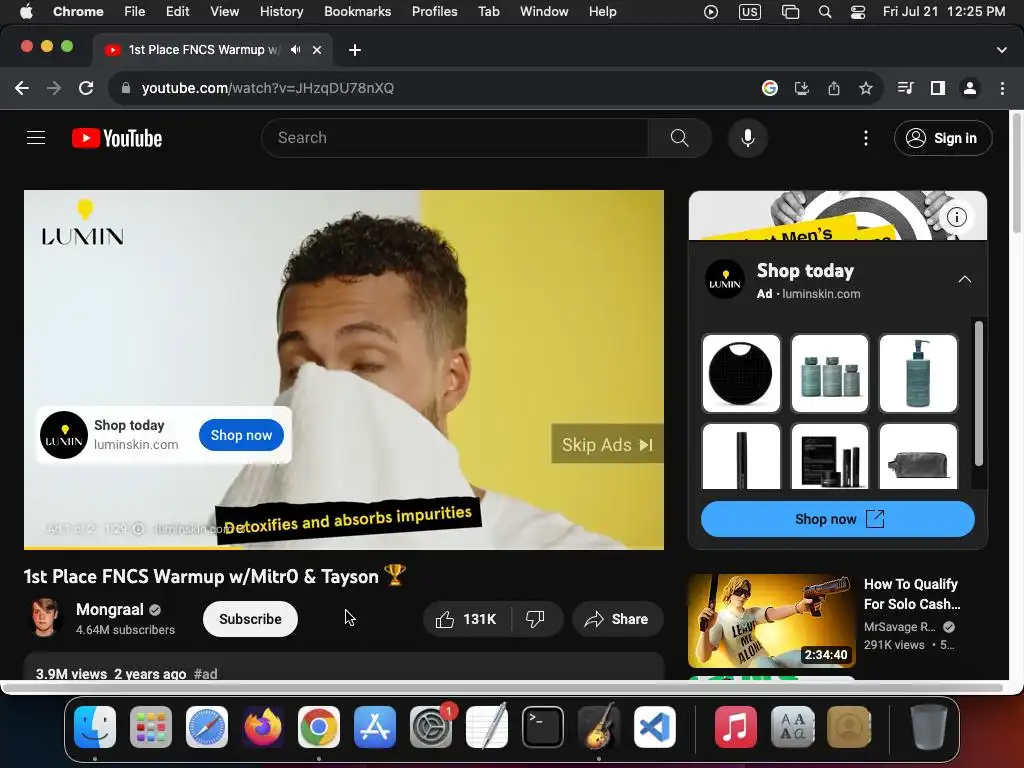Image resolution: width=1024 pixels, height=768 pixels.
Task: Open the YouTube hamburger guide menu
Action: click(36, 138)
